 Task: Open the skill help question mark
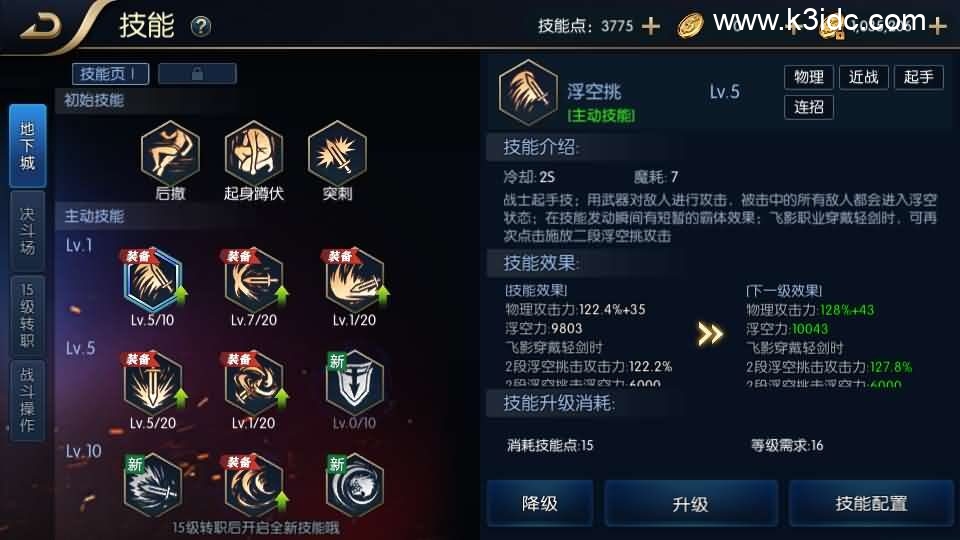[x=201, y=26]
